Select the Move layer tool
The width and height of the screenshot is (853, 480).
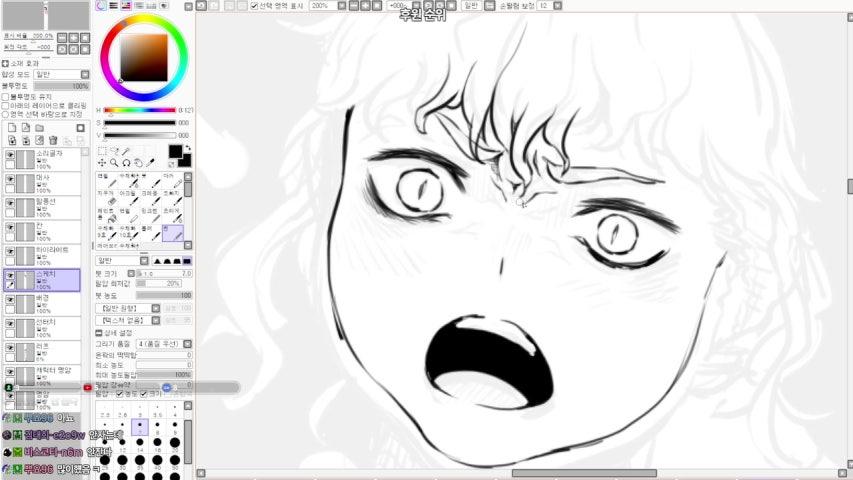[x=102, y=163]
